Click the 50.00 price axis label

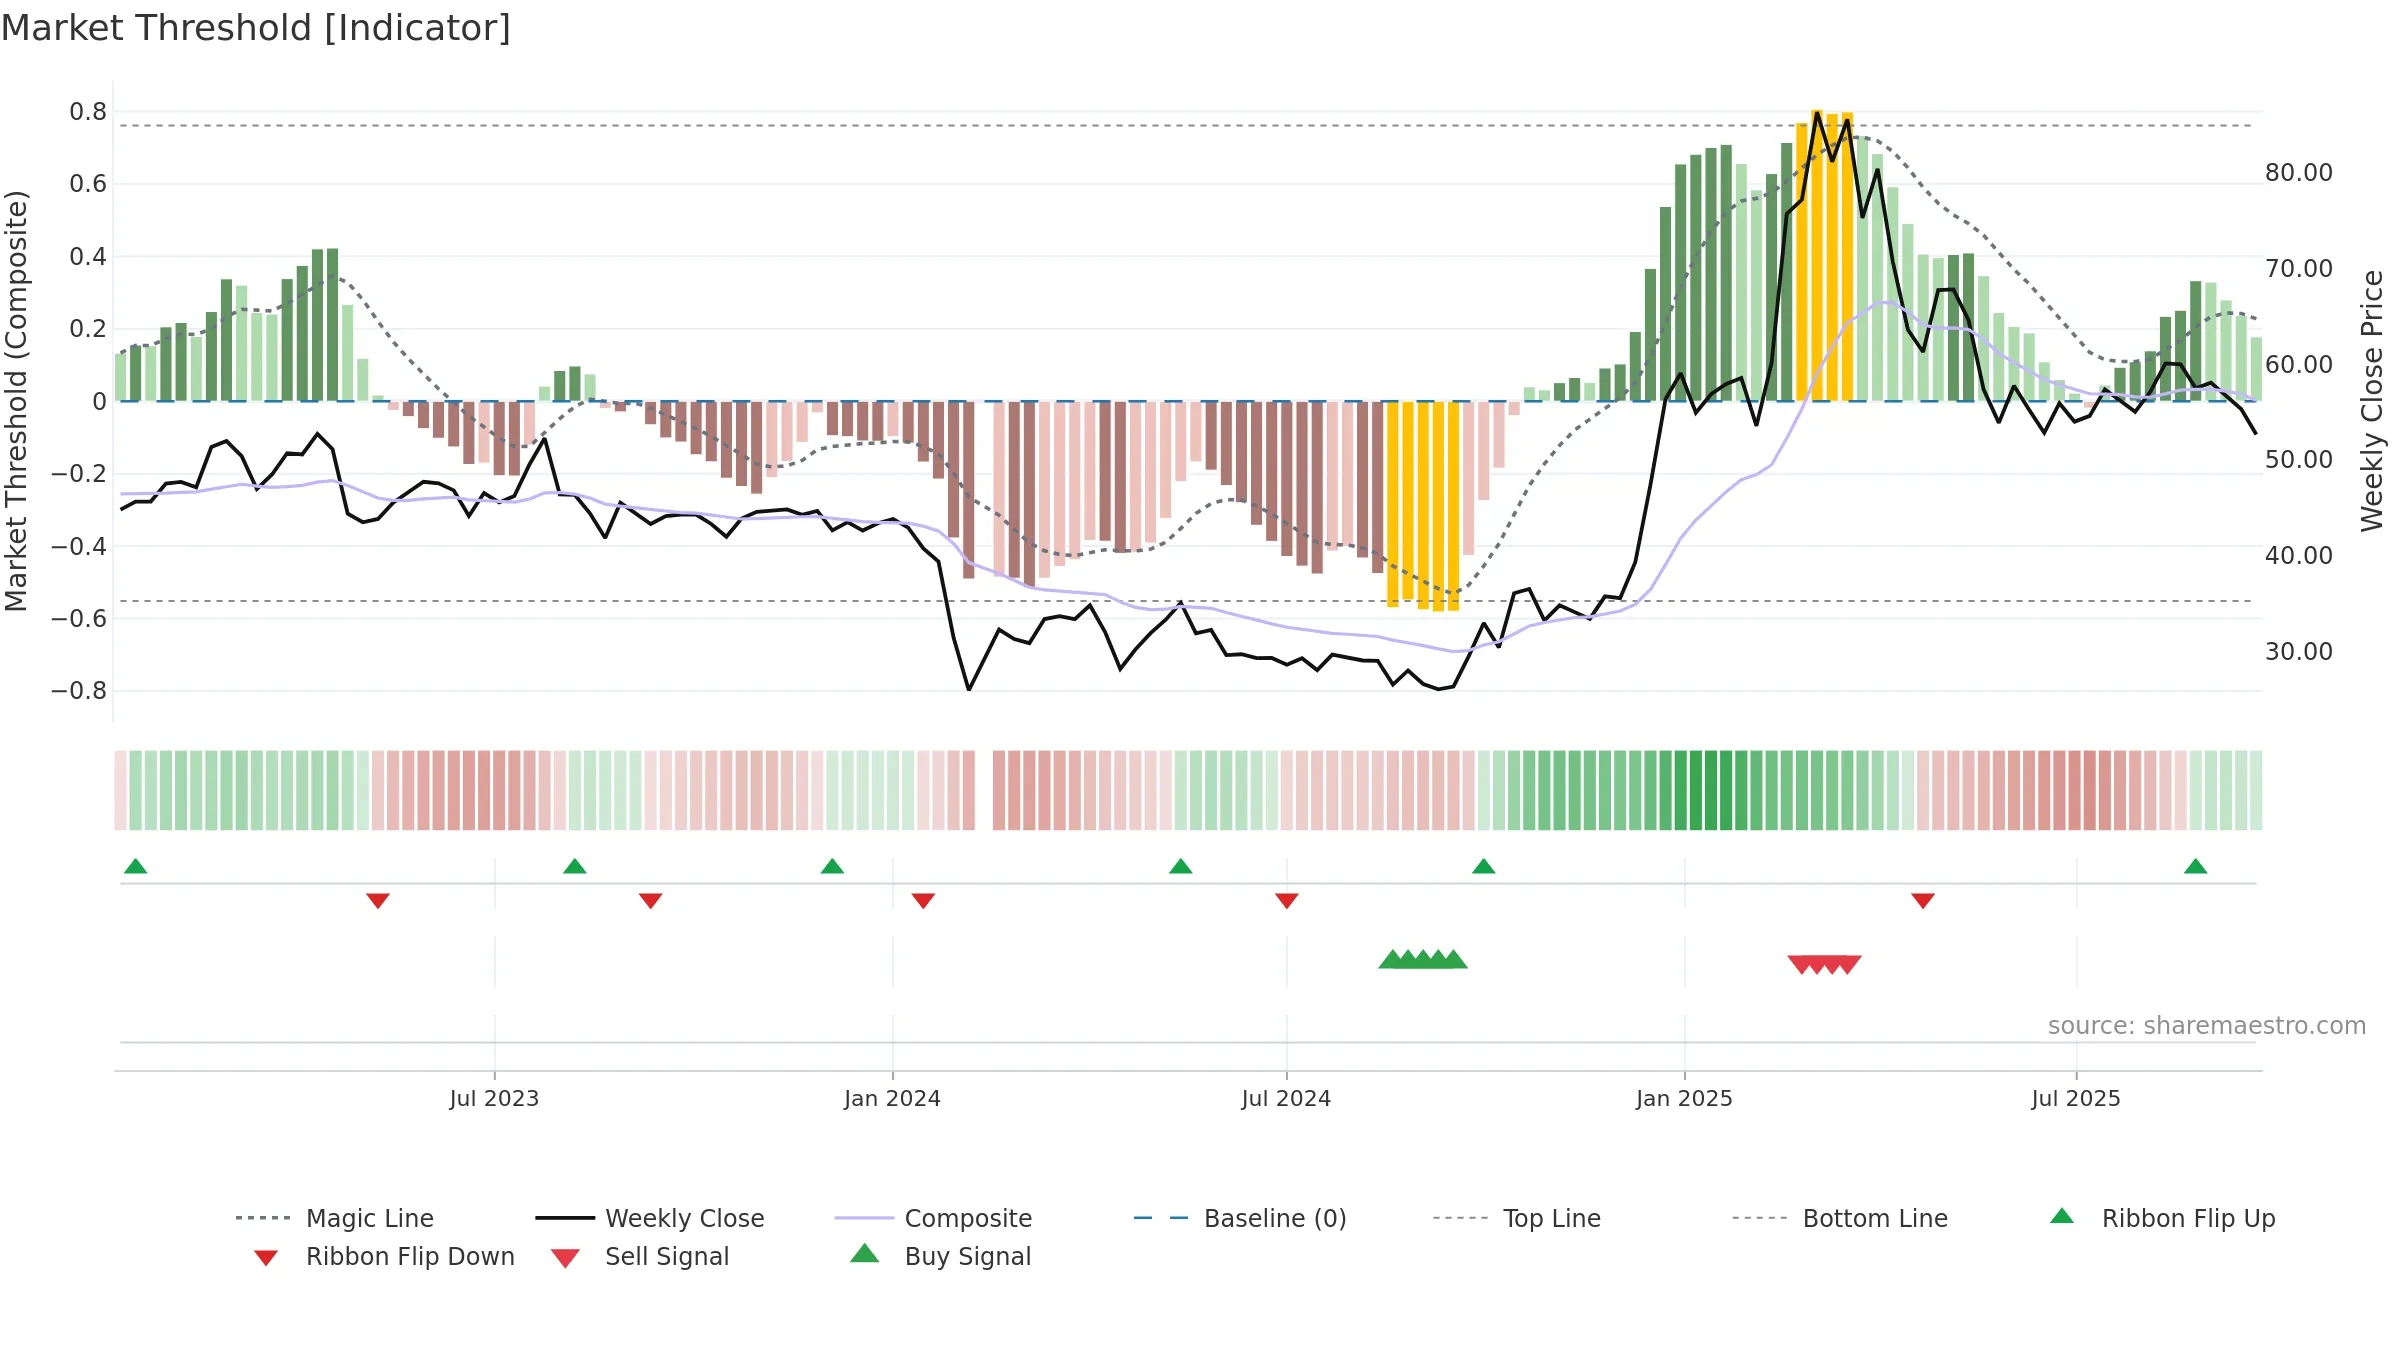click(x=2299, y=460)
